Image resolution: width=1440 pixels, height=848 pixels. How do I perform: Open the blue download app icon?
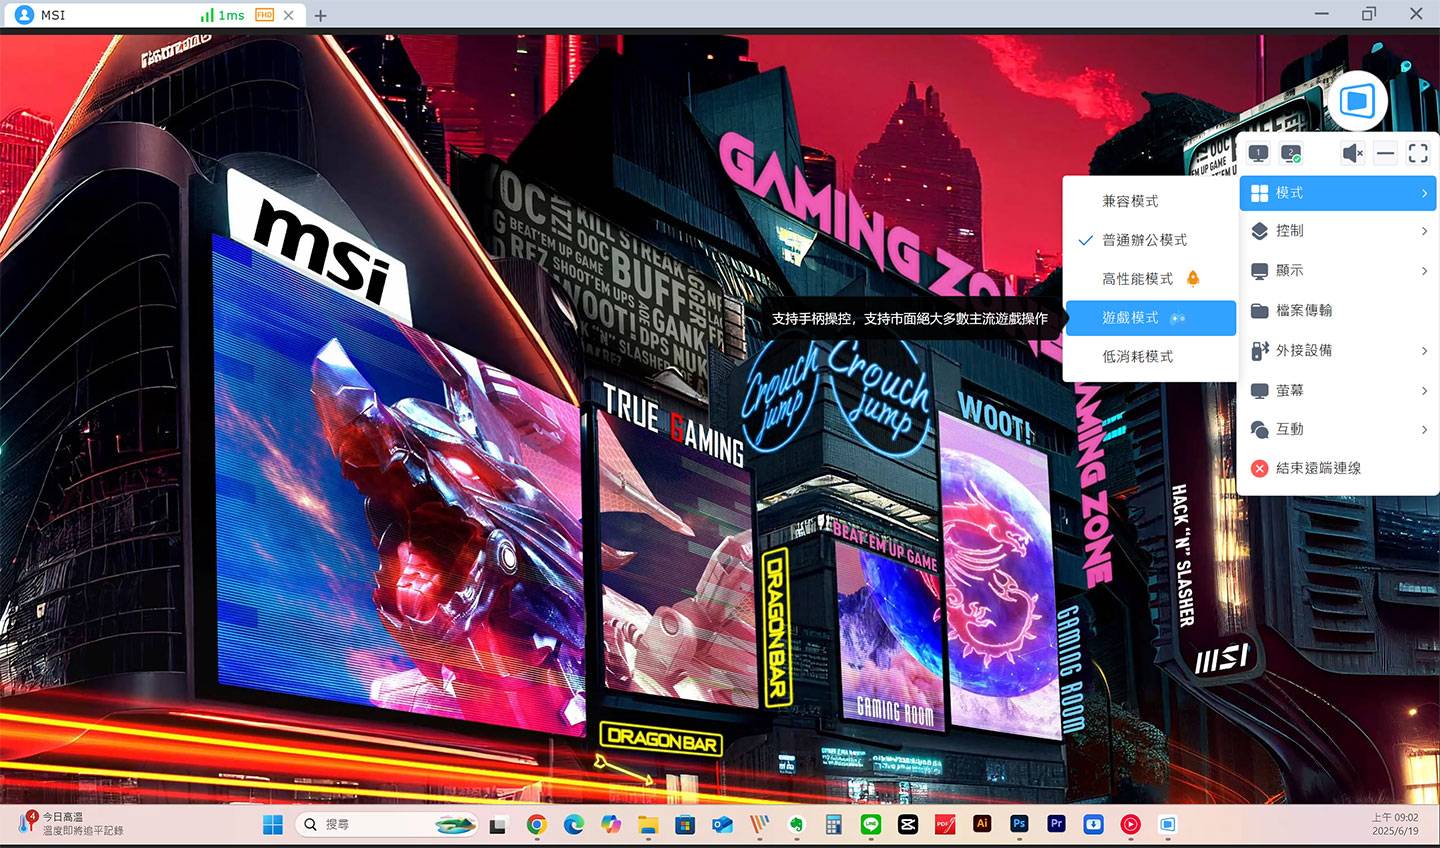pyautogui.click(x=1093, y=825)
